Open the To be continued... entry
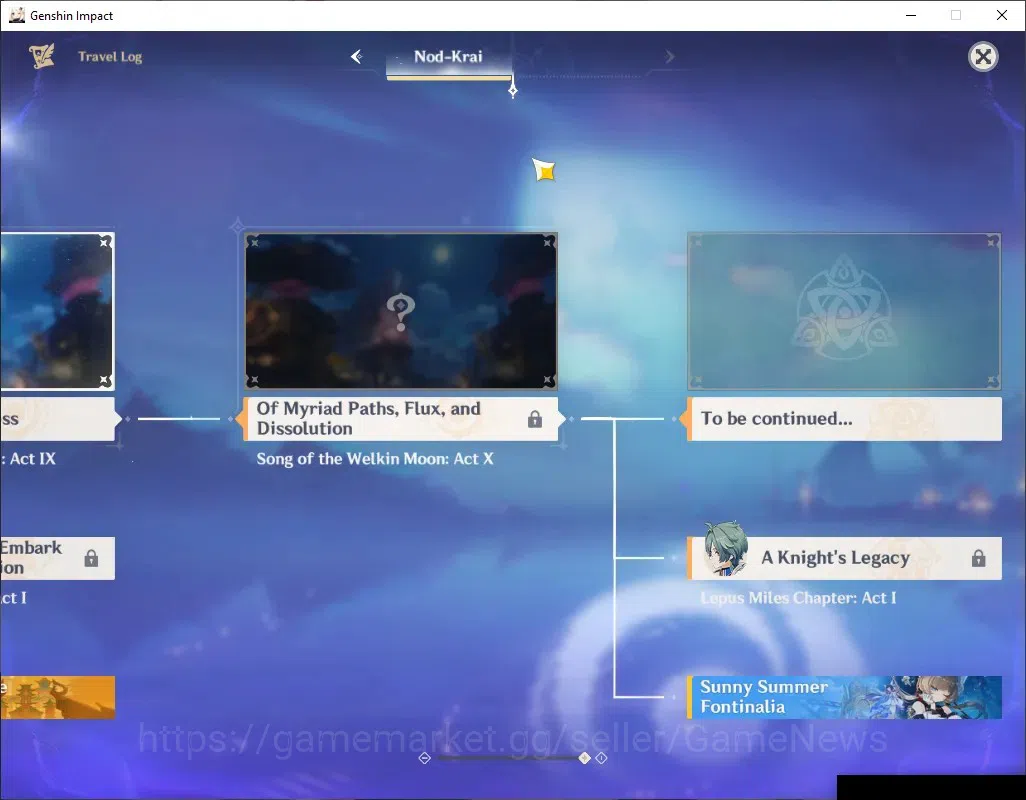 (844, 419)
